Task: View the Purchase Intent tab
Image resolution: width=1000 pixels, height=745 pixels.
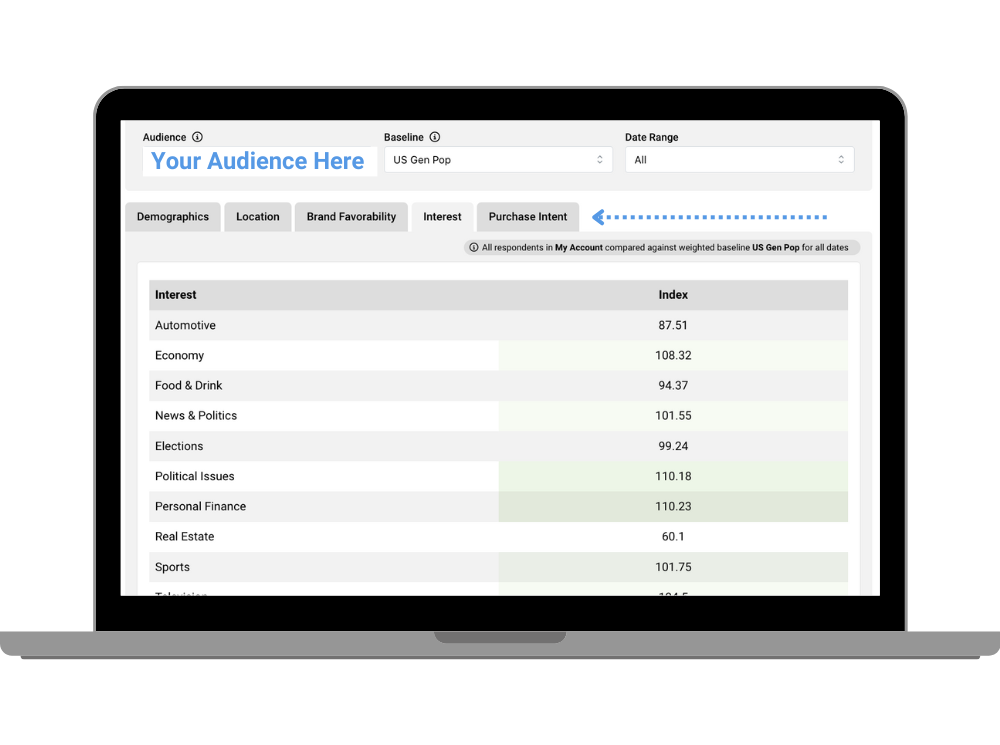Action: (x=527, y=216)
